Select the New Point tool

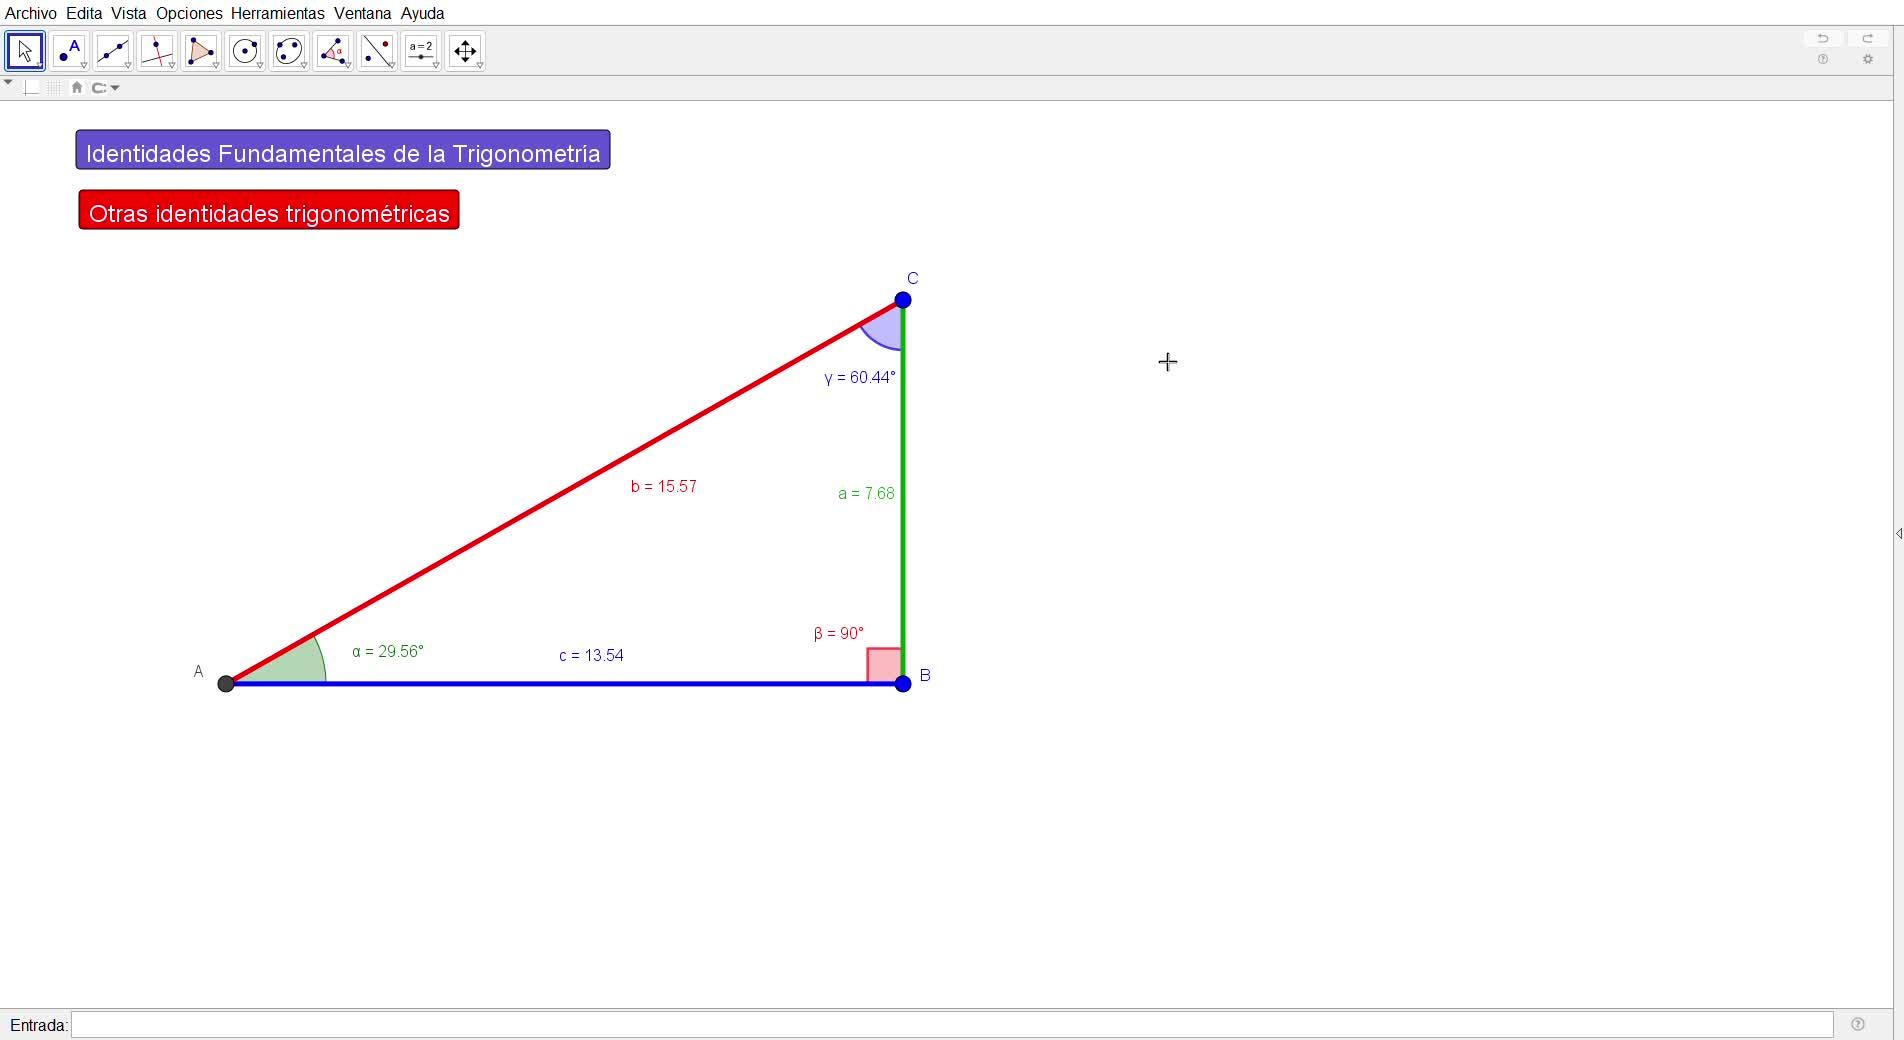69,51
